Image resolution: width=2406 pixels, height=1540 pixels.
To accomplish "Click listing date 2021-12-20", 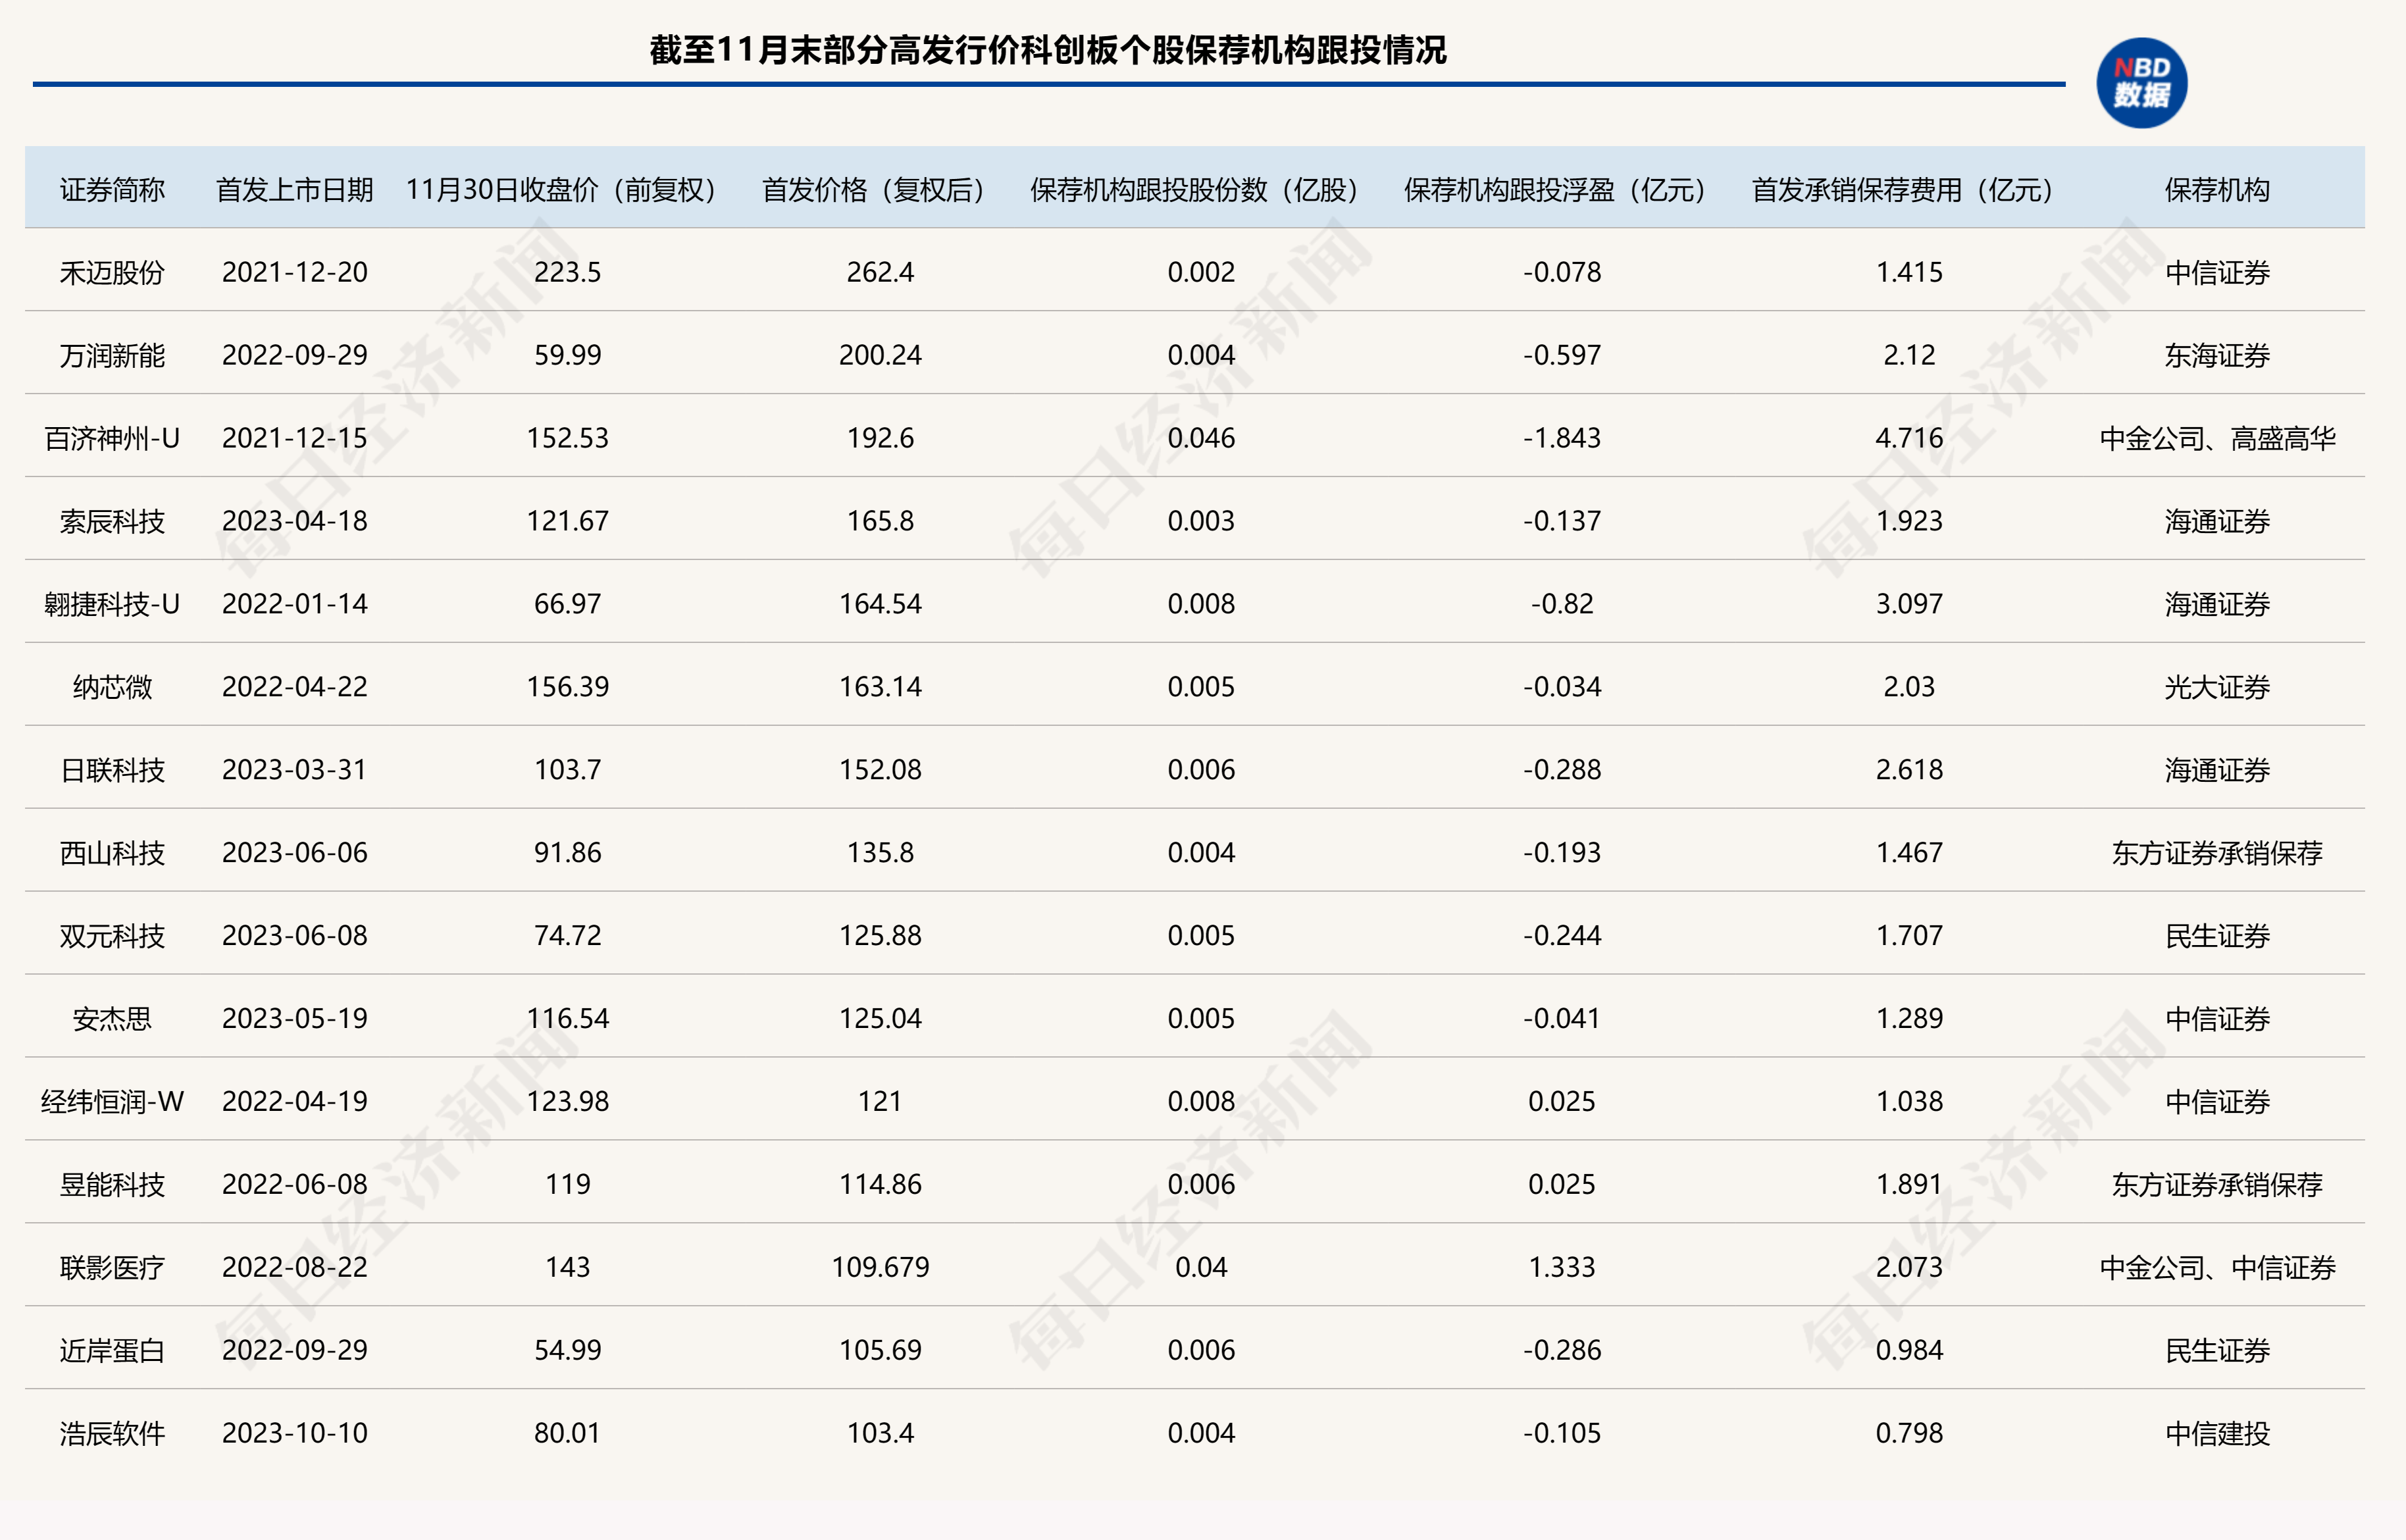I will (x=294, y=272).
